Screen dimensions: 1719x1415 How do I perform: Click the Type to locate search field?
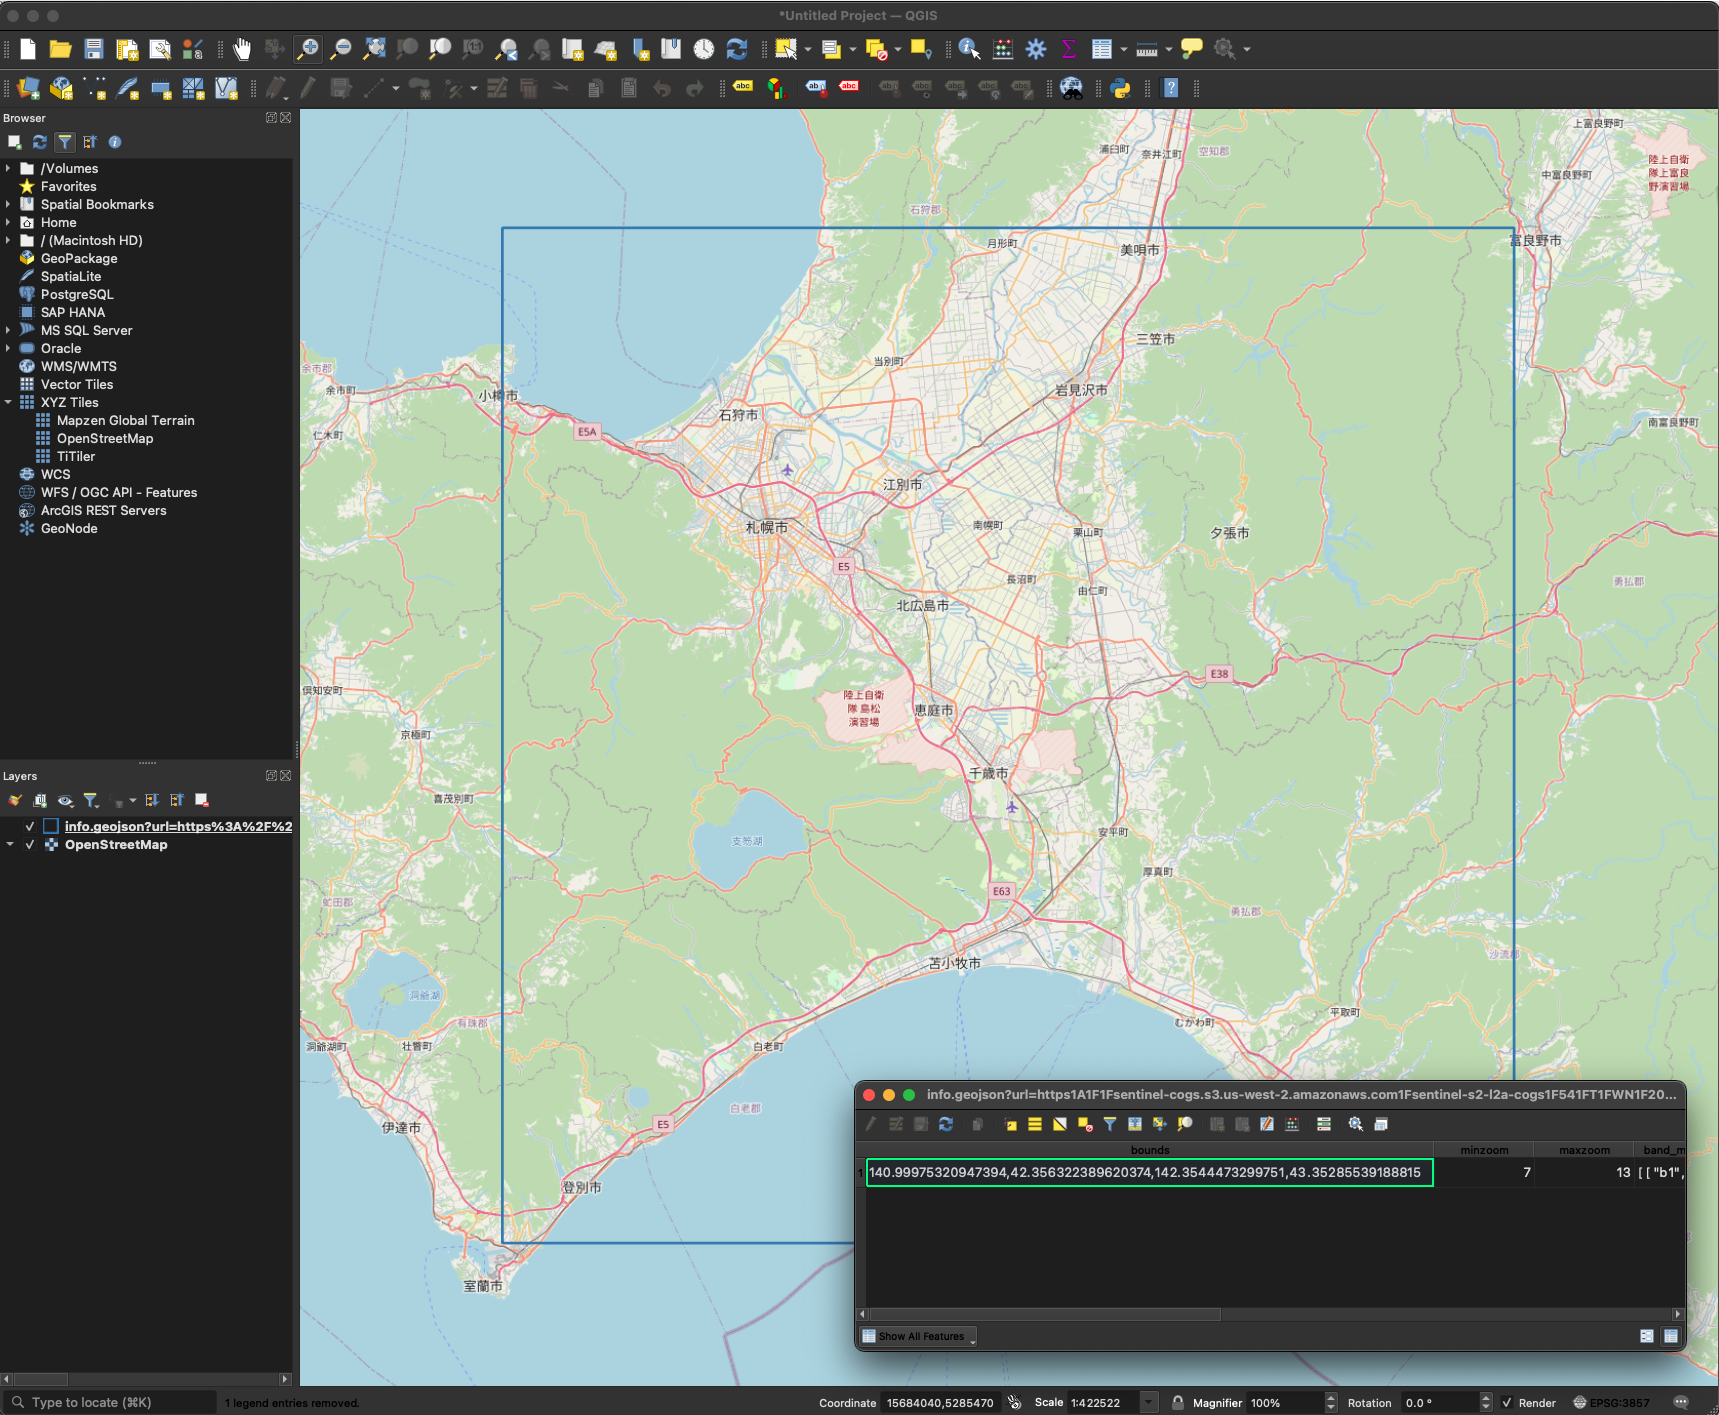110,1403
